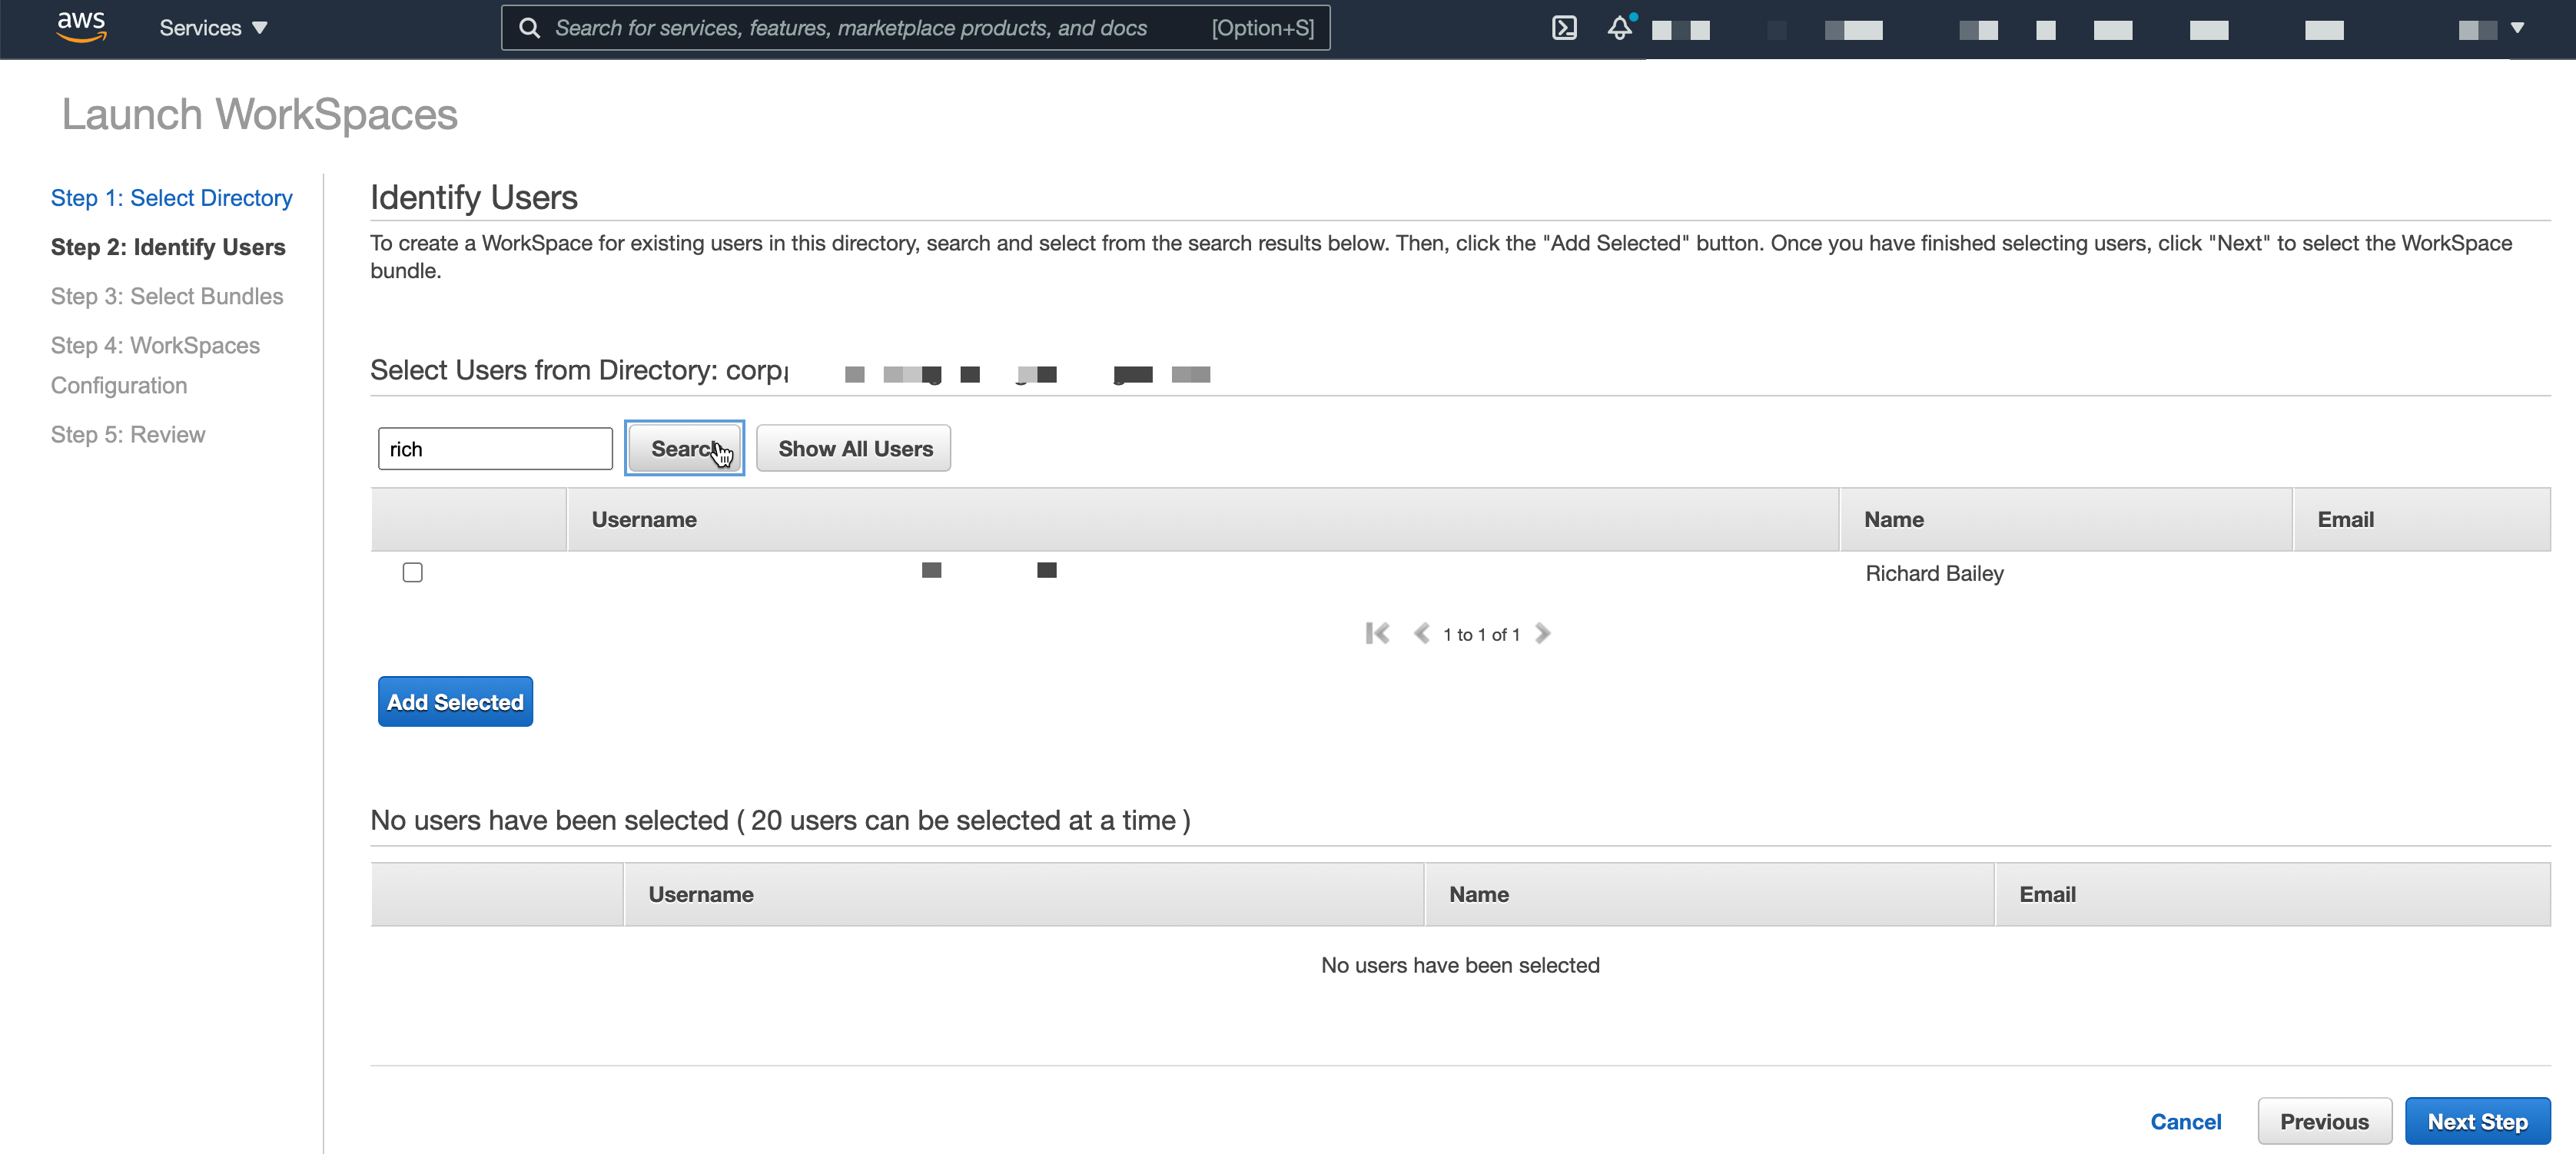Tick the checkbox for Richard Bailey
The width and height of the screenshot is (2576, 1154).
click(x=412, y=572)
